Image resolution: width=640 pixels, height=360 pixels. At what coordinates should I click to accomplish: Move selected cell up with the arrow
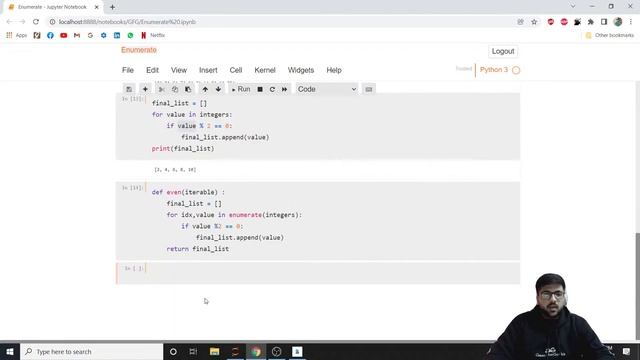(x=205, y=89)
